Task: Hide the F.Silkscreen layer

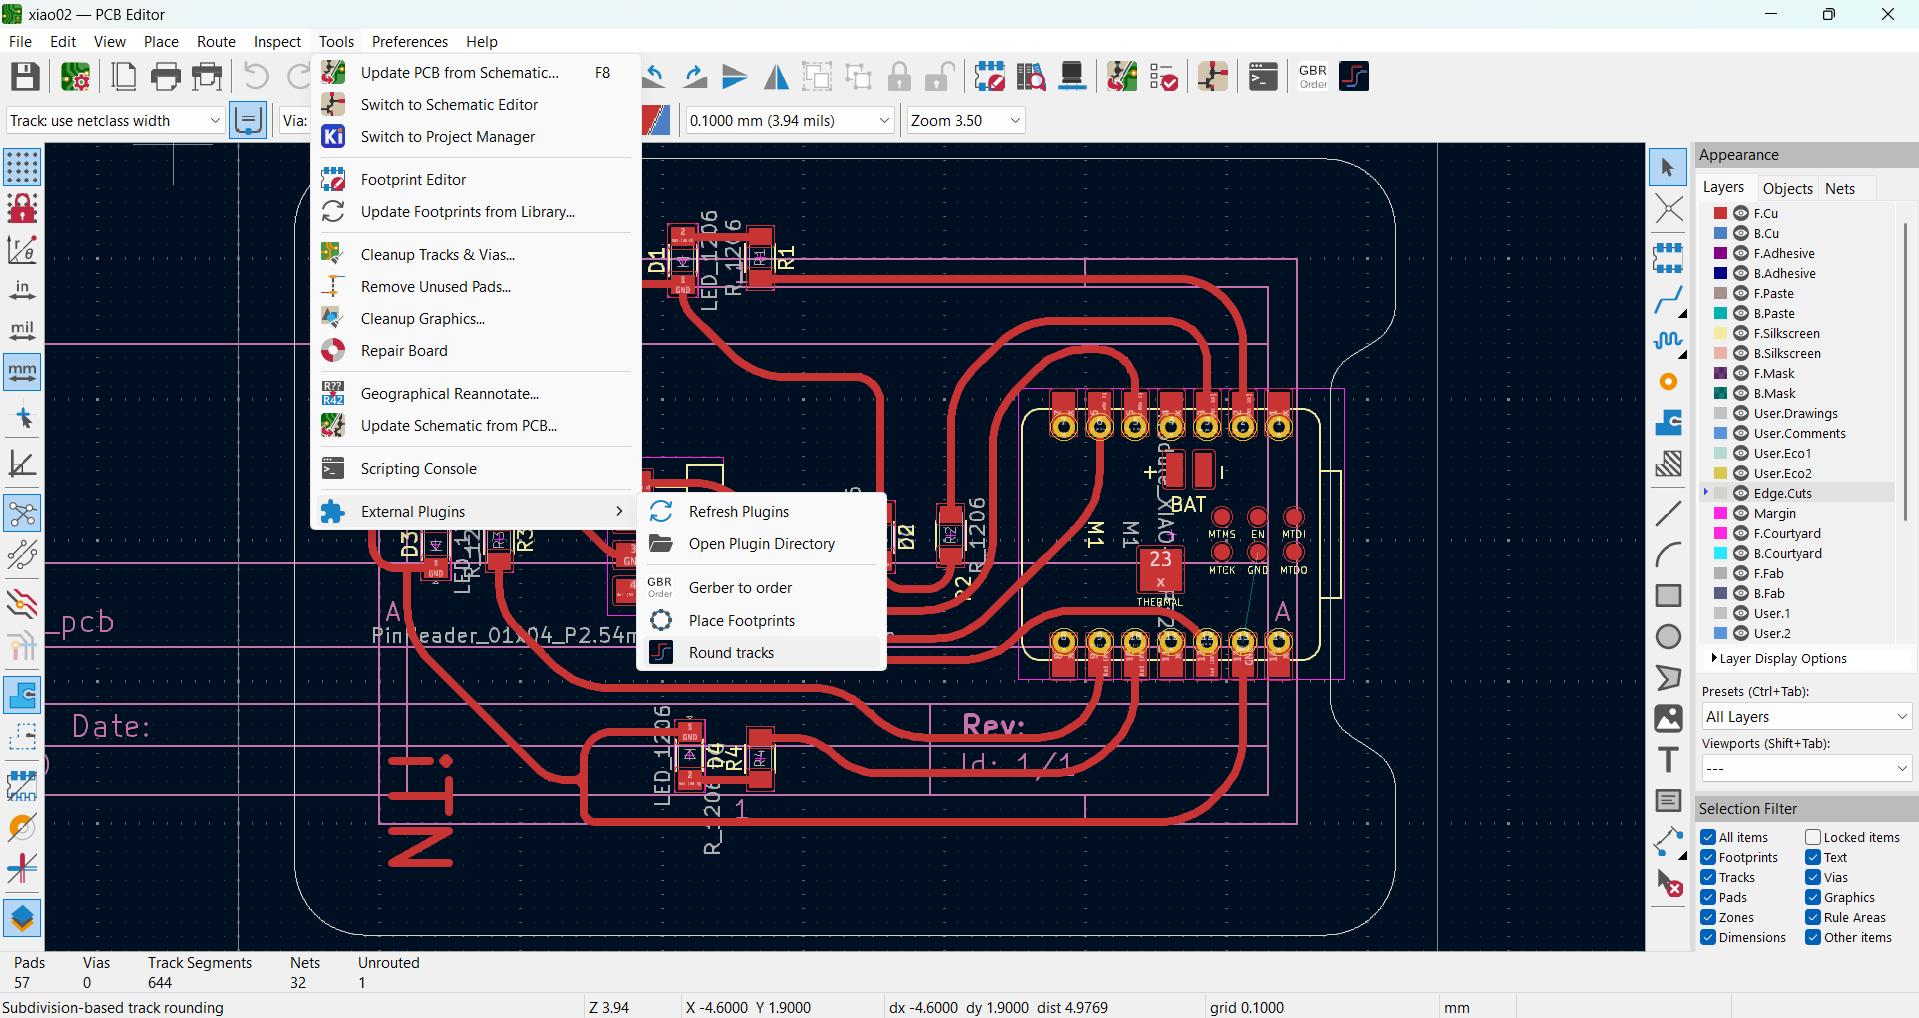Action: click(x=1741, y=333)
